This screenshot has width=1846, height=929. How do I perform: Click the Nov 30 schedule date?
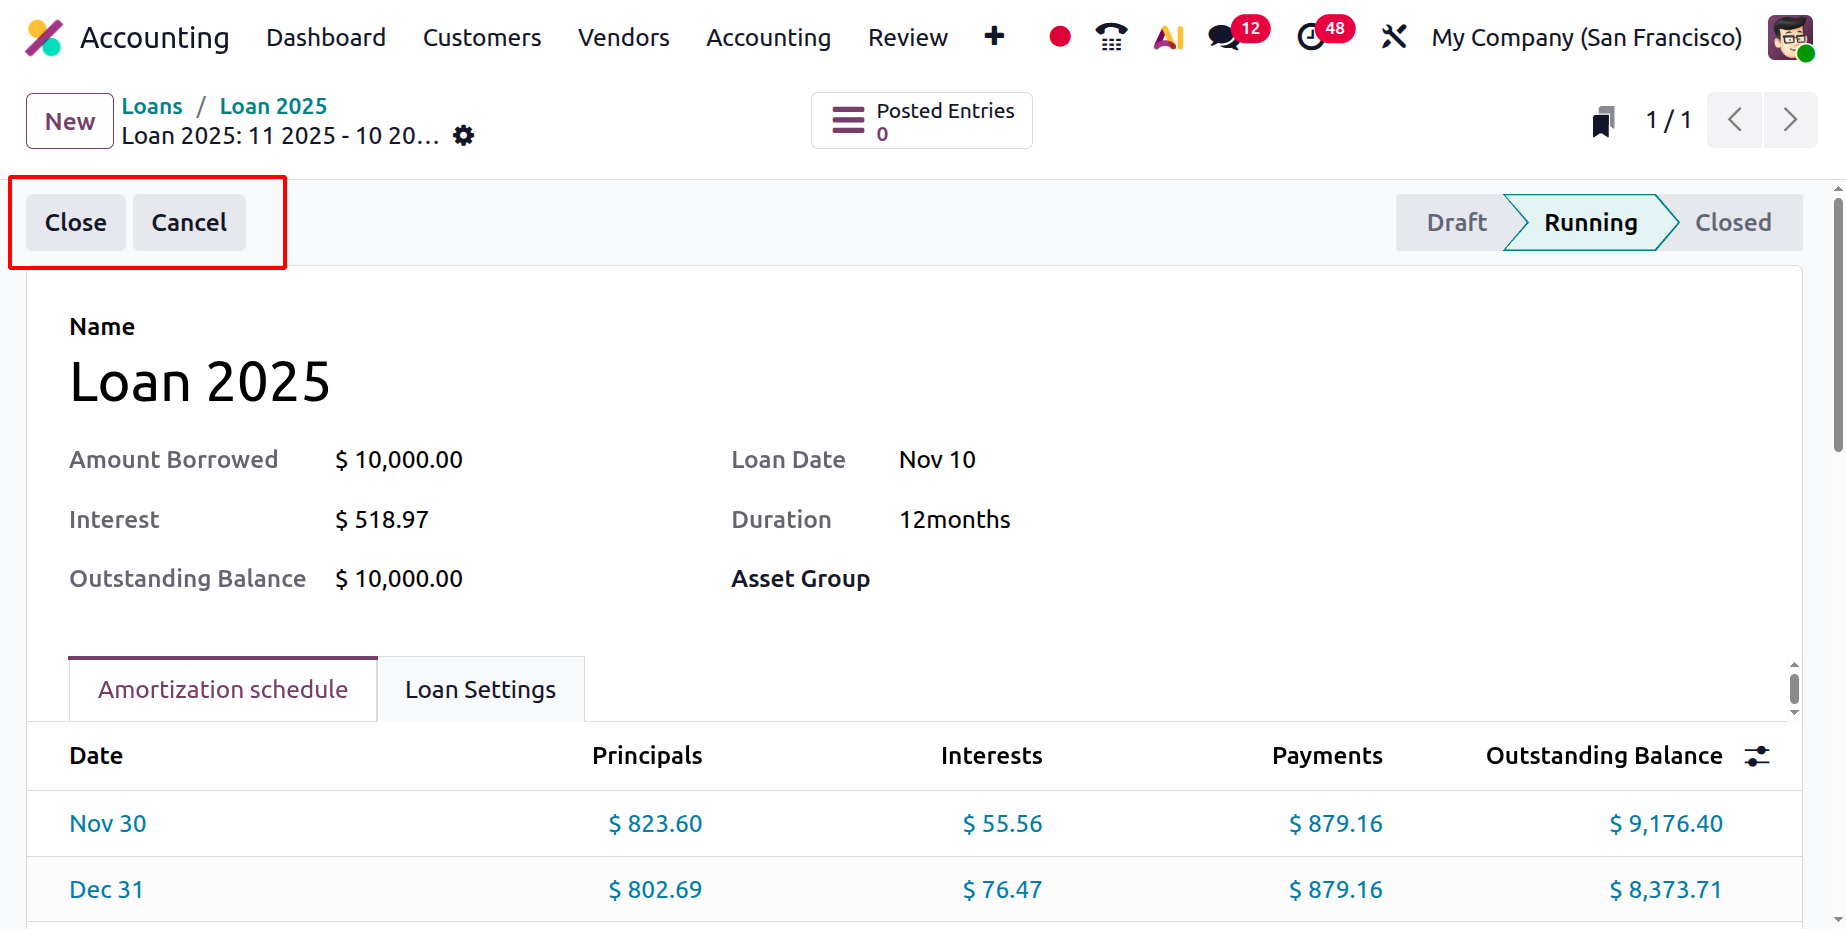[x=108, y=824]
